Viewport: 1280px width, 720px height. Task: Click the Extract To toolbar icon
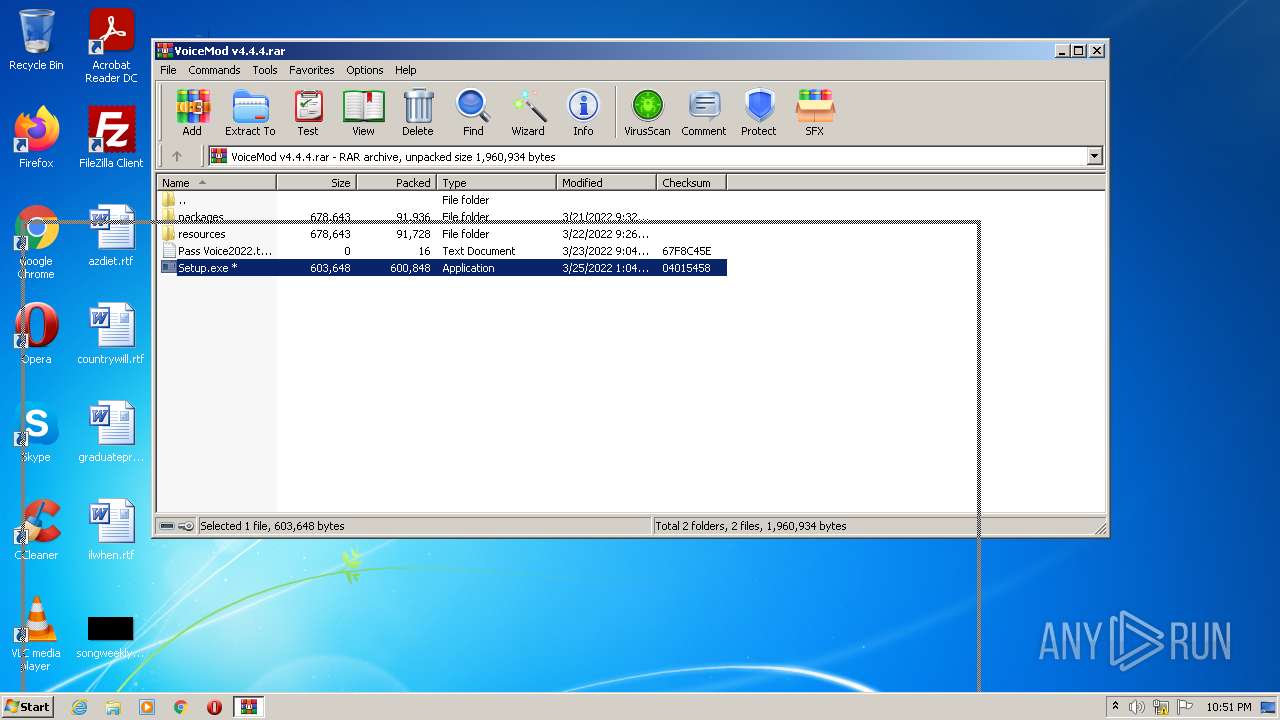250,112
